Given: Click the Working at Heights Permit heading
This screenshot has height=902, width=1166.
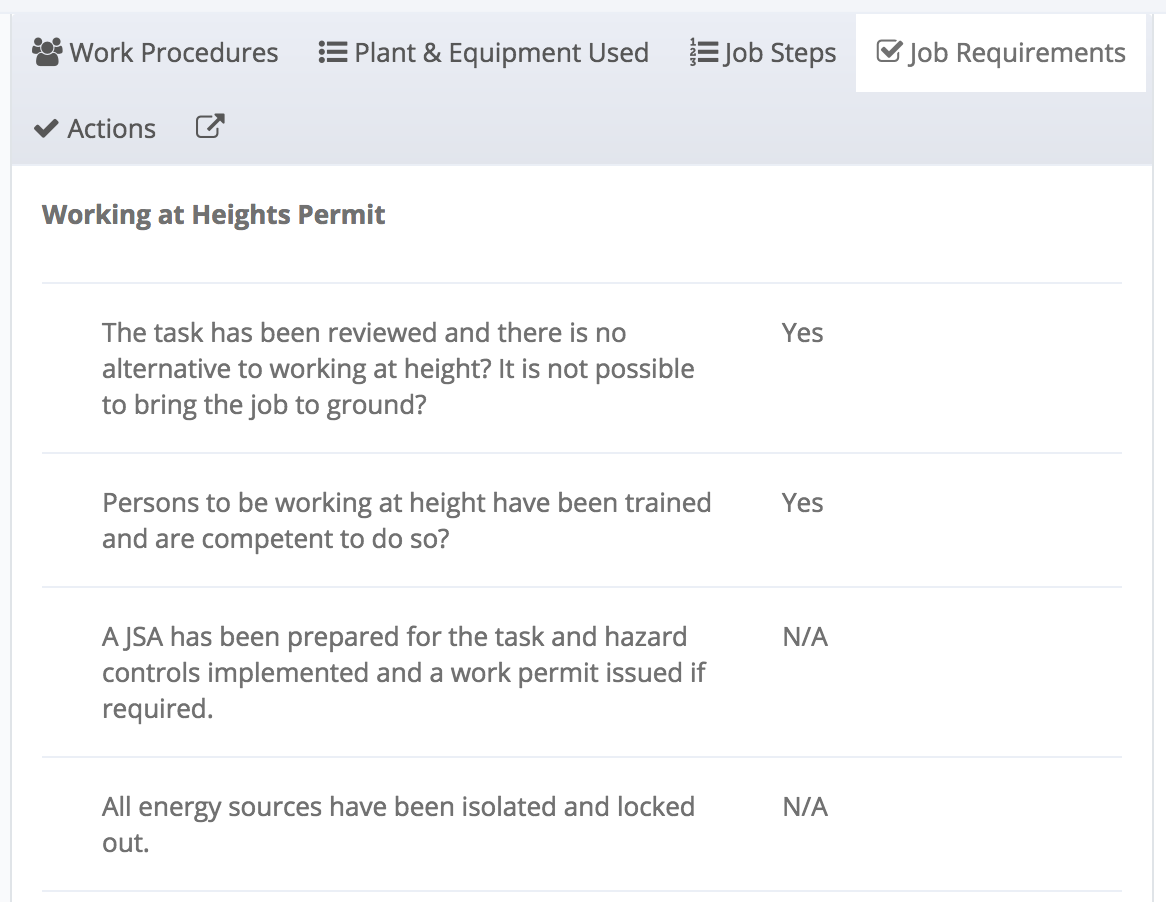Looking at the screenshot, I should [214, 215].
